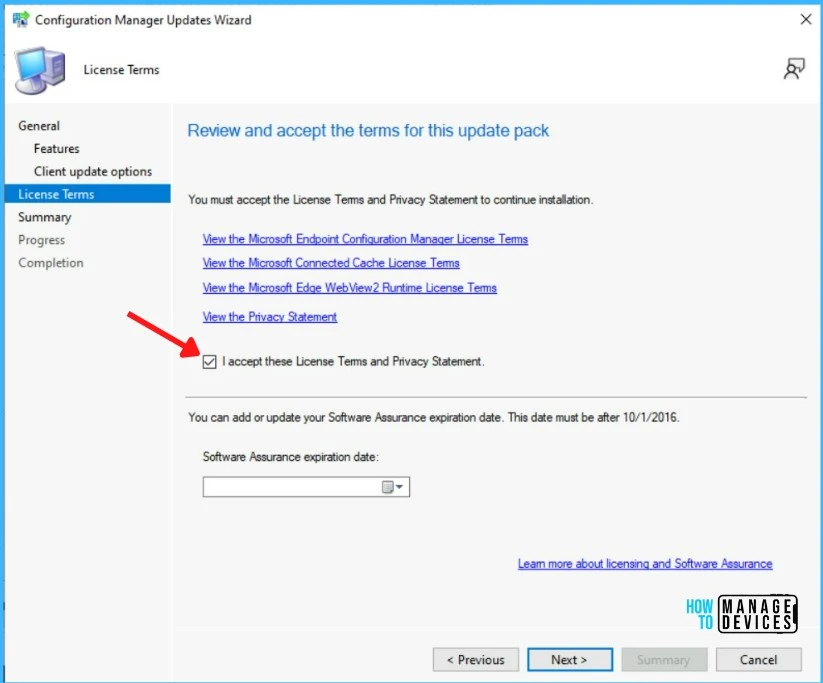Close the Configuration Manager Updates Wizard window

806,19
